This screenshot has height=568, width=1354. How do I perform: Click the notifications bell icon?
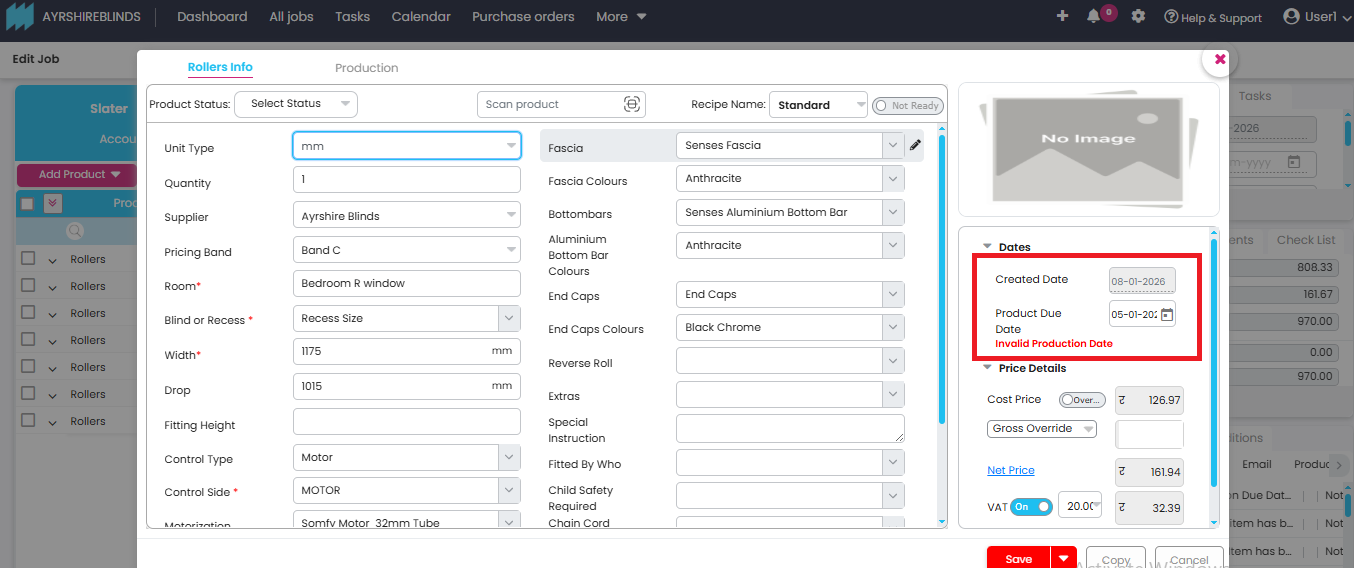pyautogui.click(x=1093, y=17)
